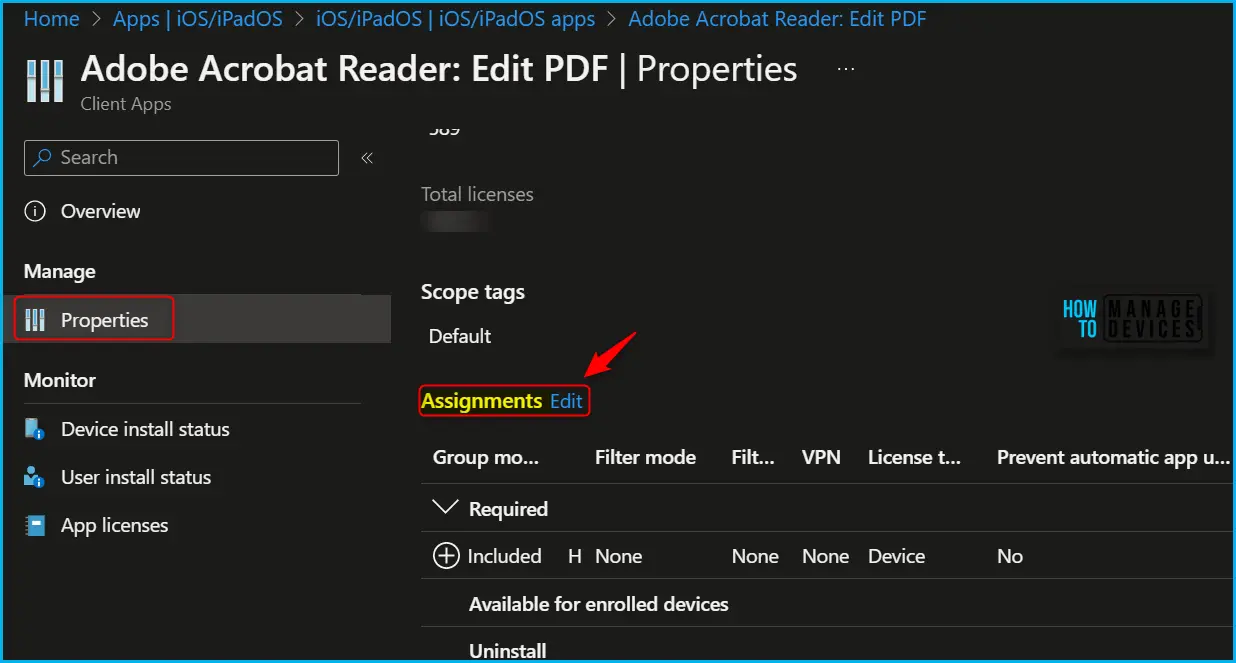Open App licenses page
The height and width of the screenshot is (663, 1236).
(115, 526)
